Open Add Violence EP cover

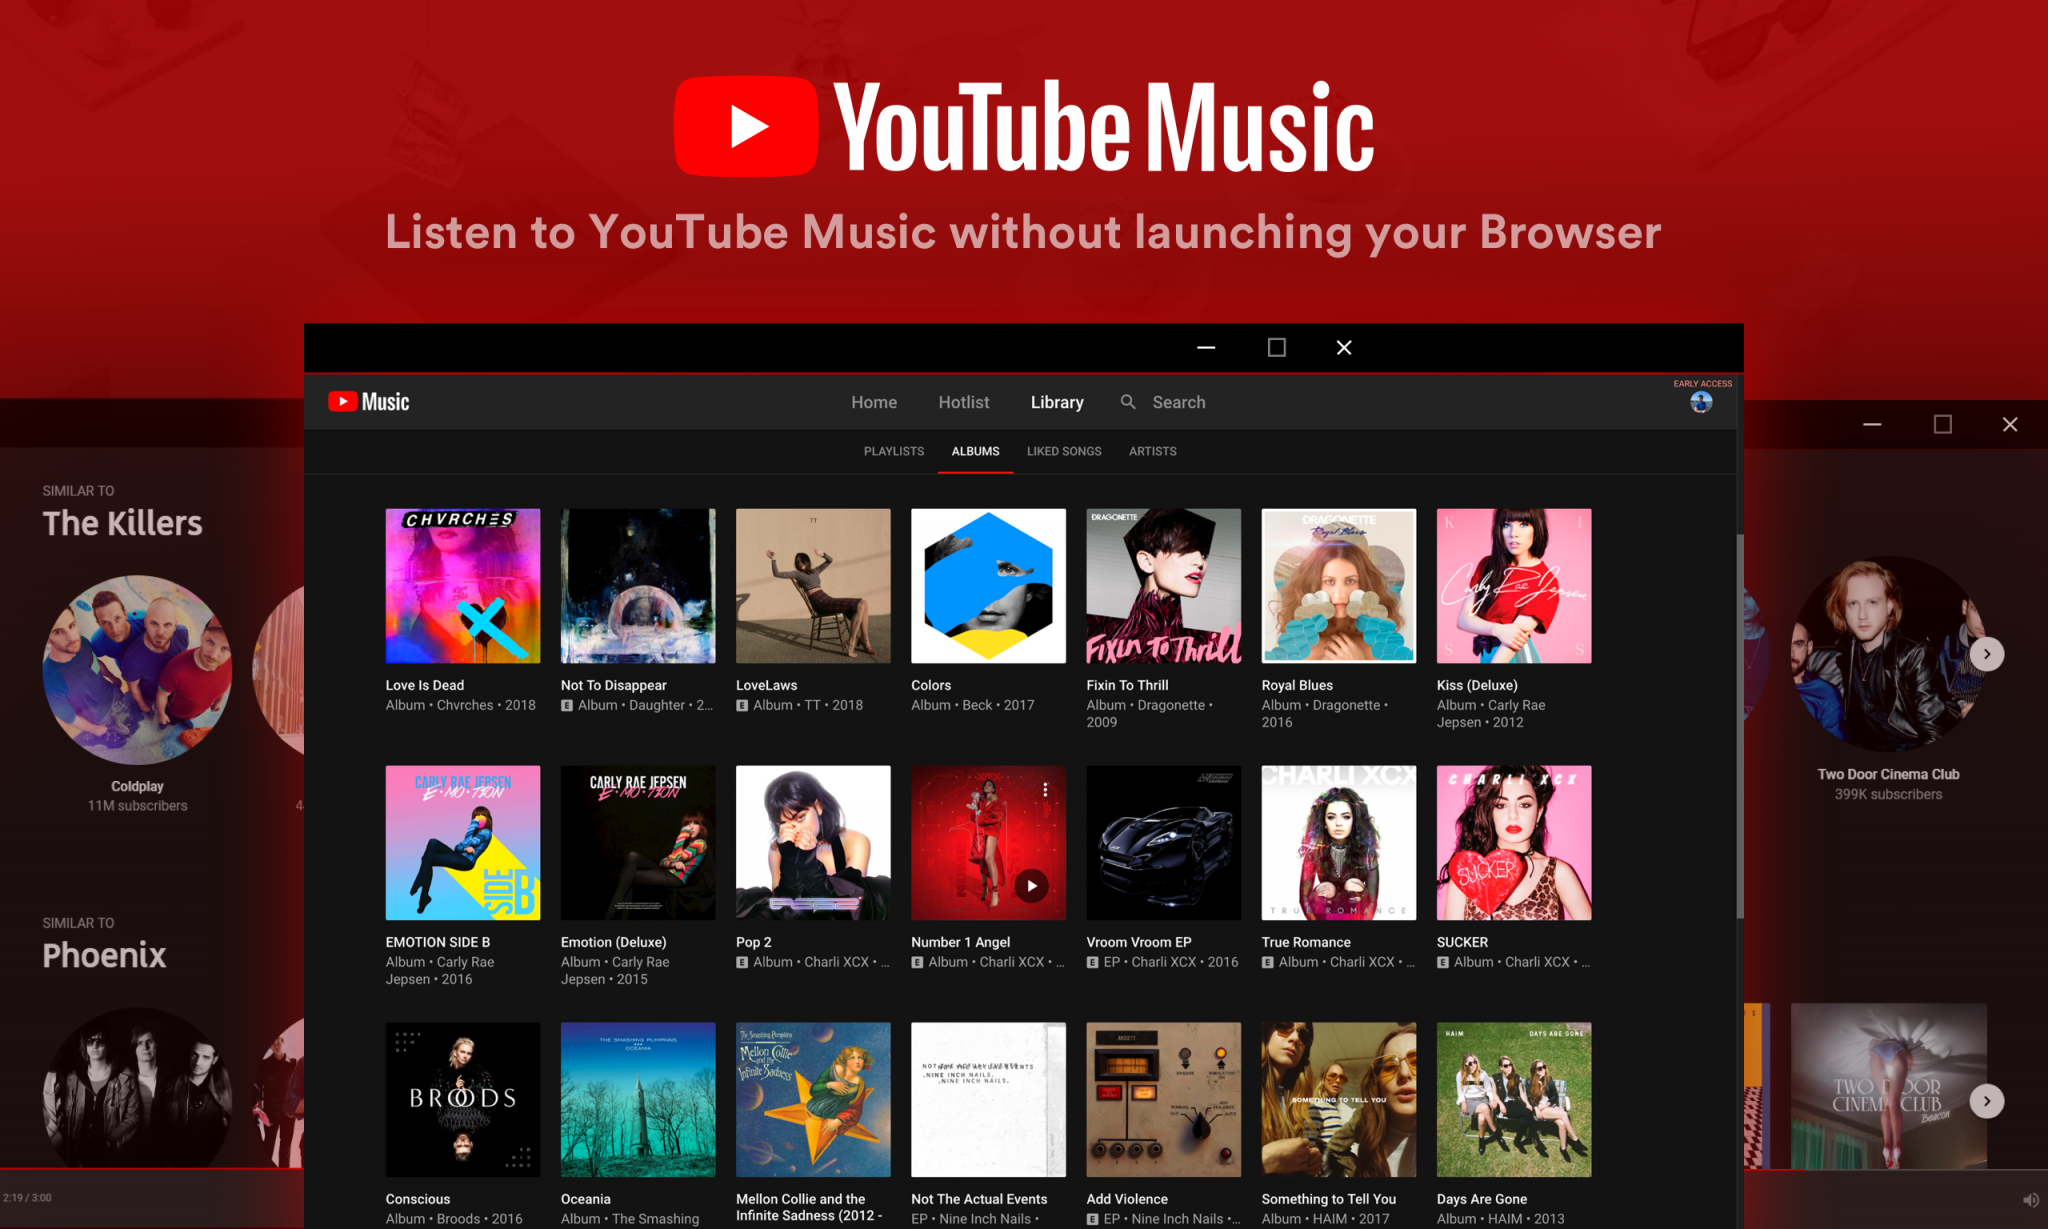[x=1163, y=1099]
